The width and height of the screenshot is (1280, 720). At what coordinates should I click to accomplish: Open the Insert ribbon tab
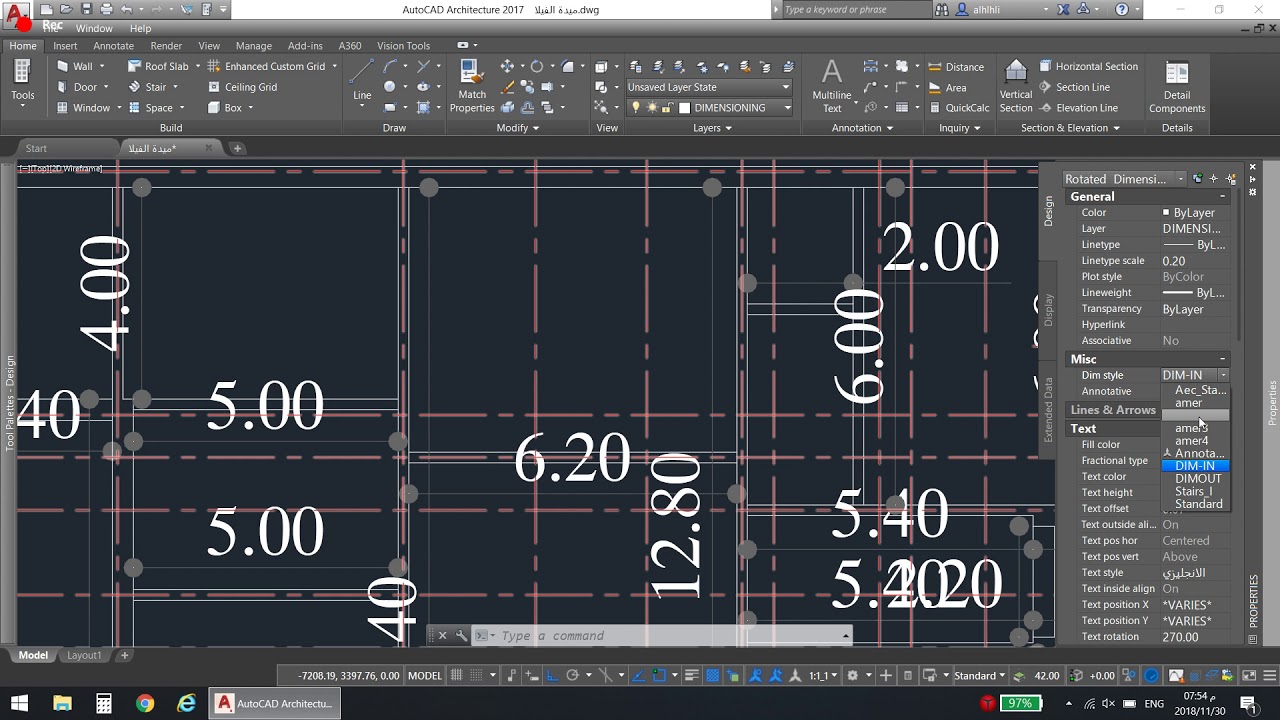pyautogui.click(x=65, y=46)
